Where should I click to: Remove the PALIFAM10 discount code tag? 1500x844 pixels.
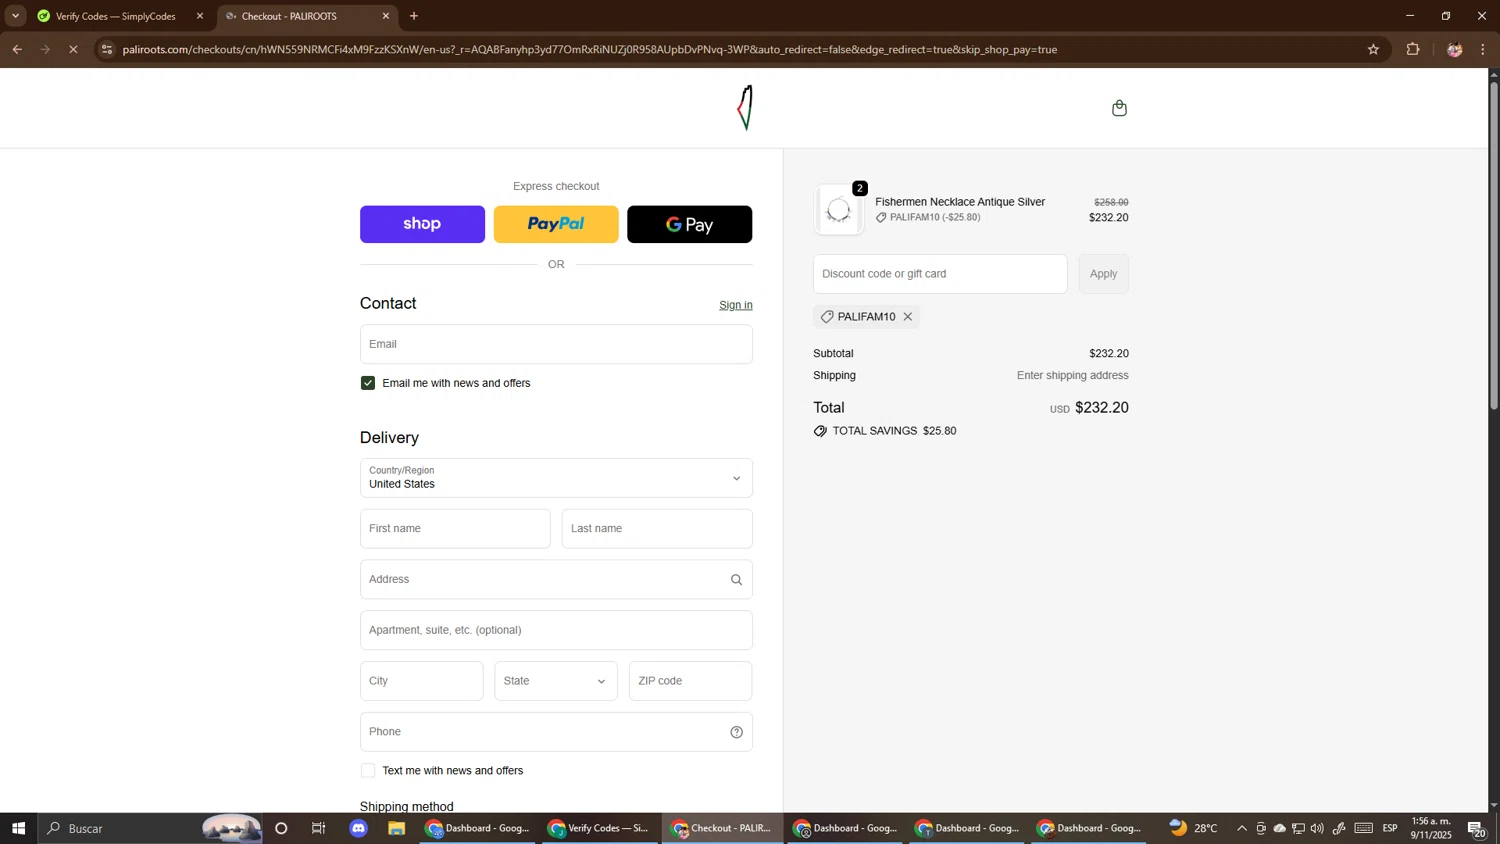pos(908,317)
